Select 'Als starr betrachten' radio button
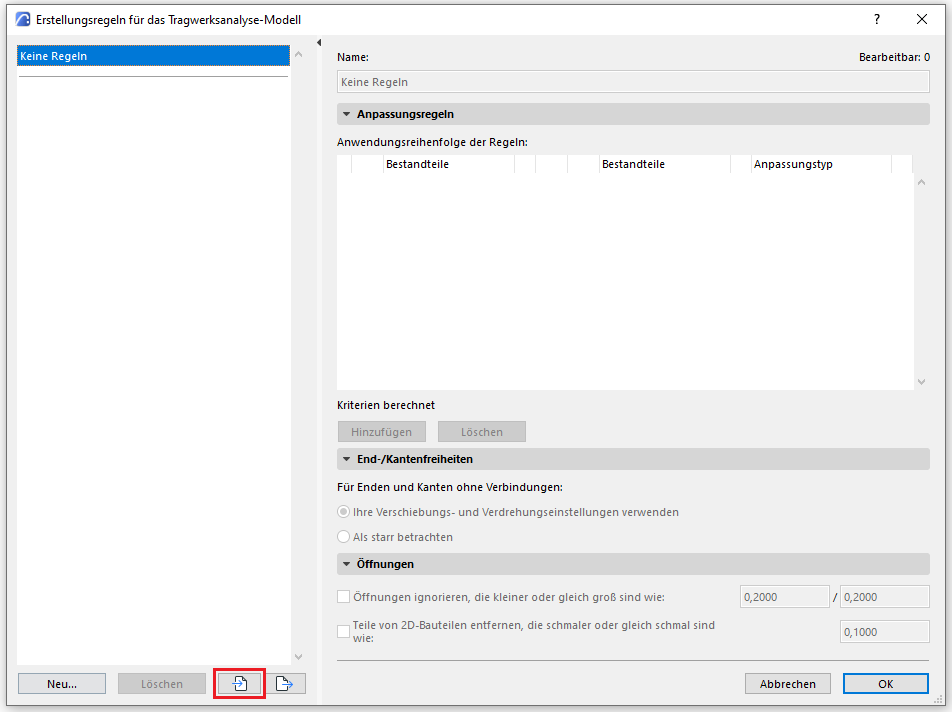 344,537
